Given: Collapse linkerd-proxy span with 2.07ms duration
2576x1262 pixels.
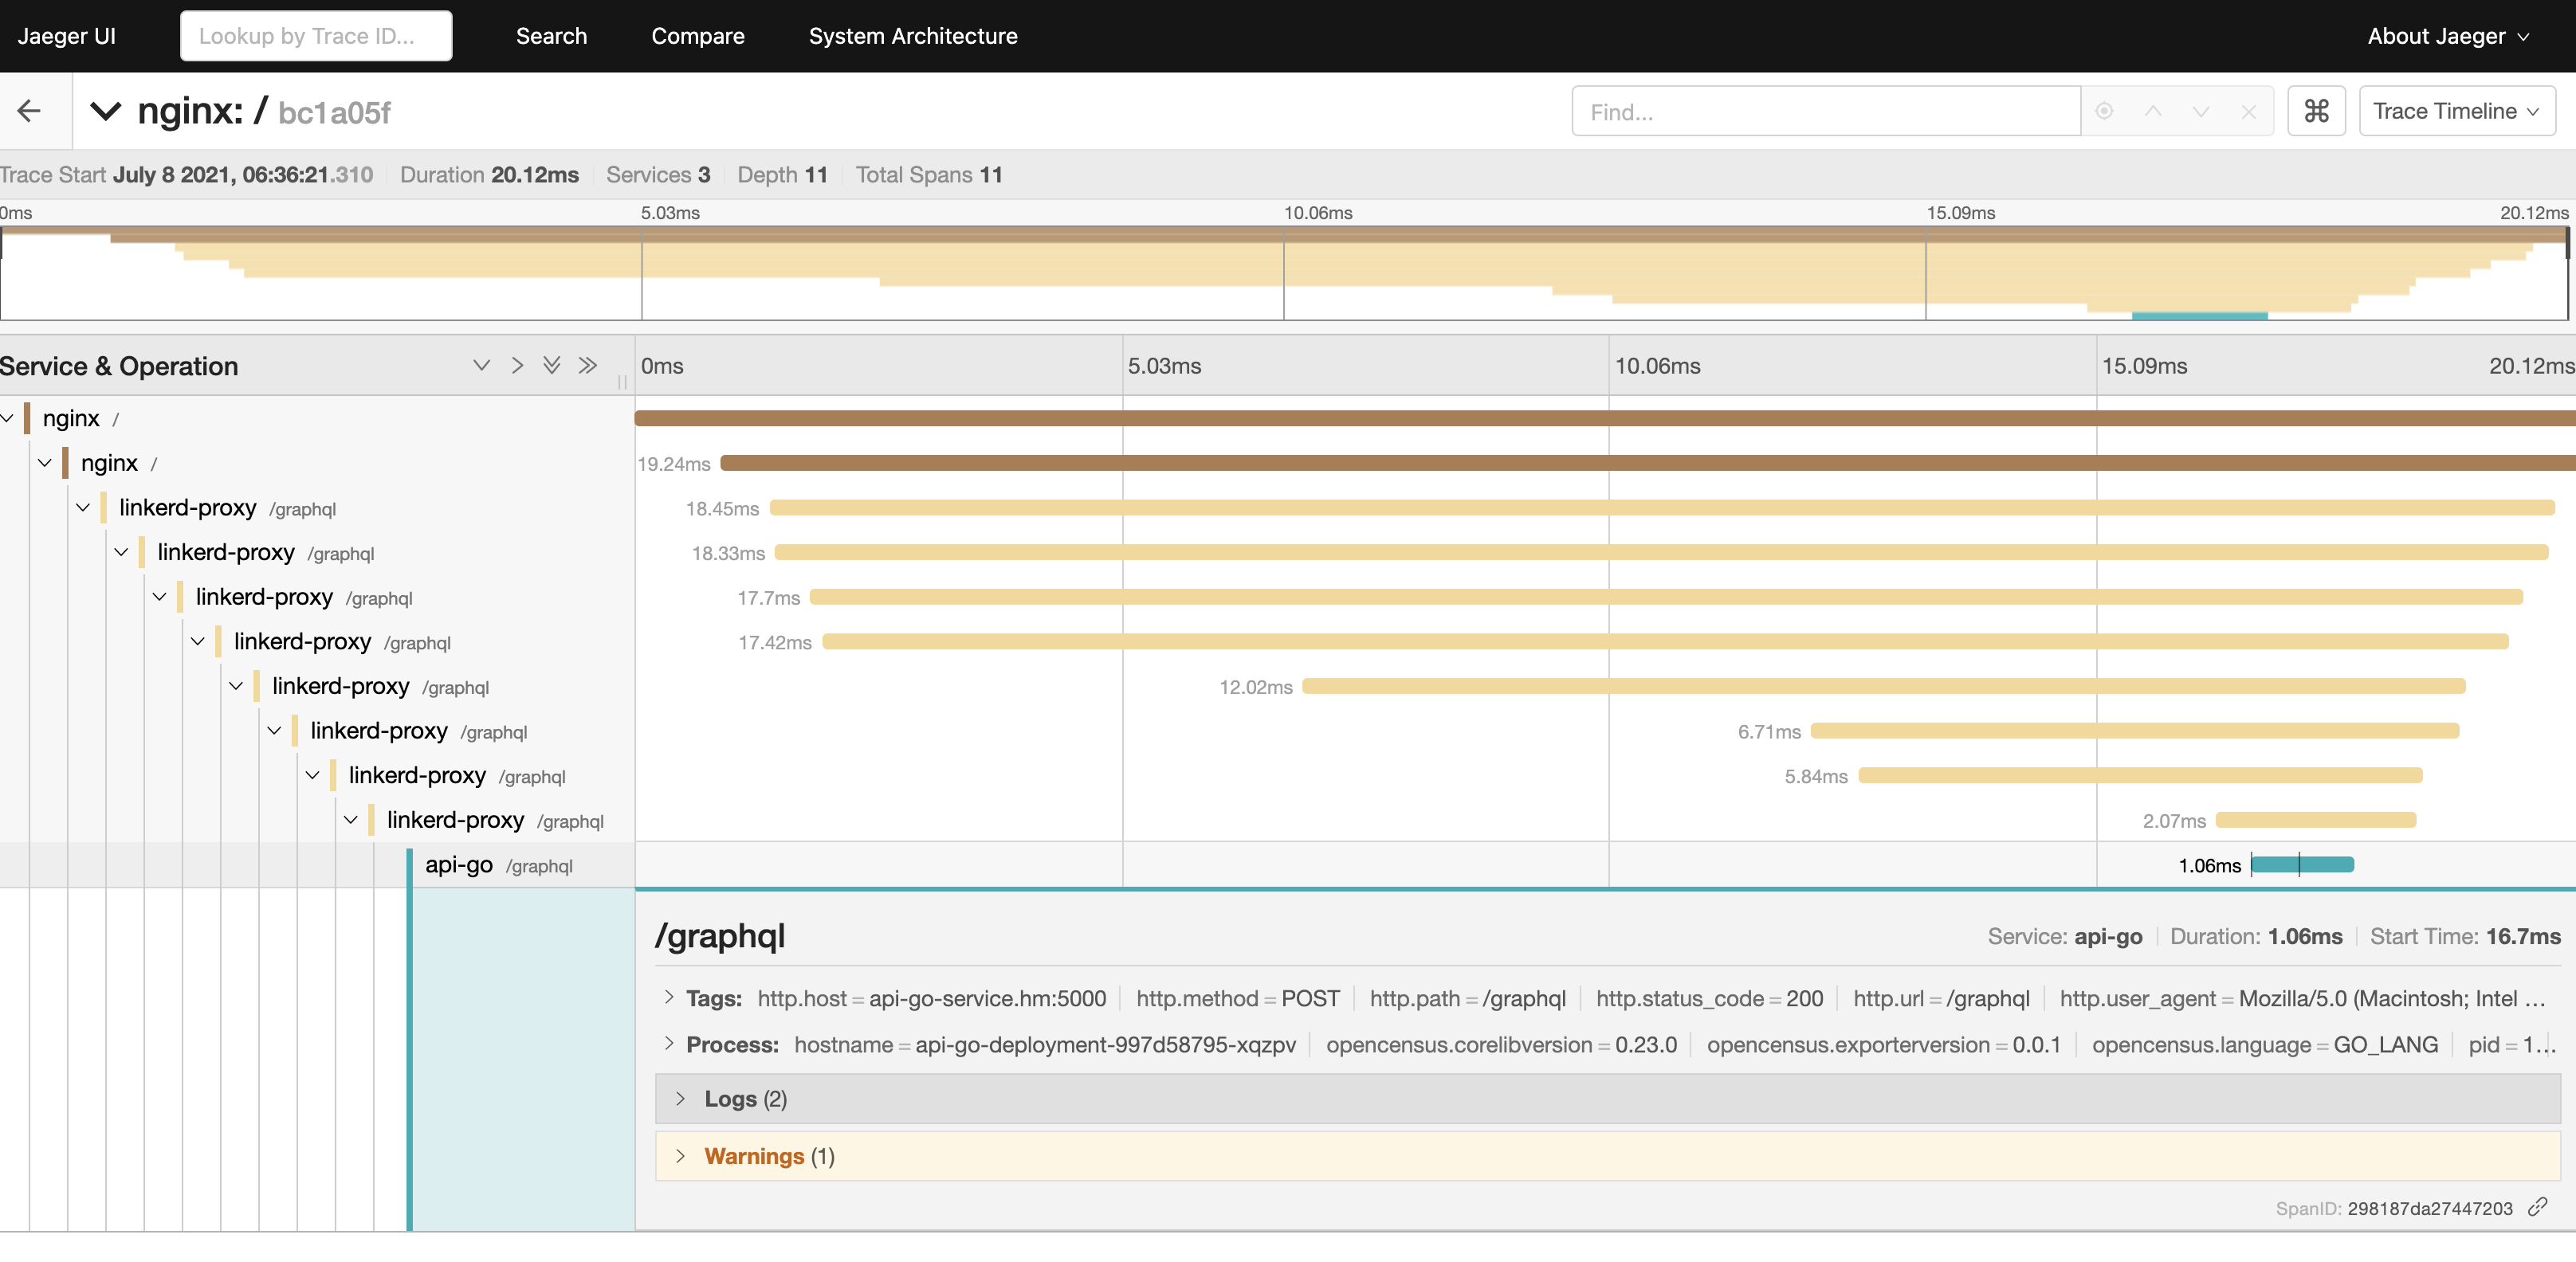Looking at the screenshot, I should tap(351, 820).
